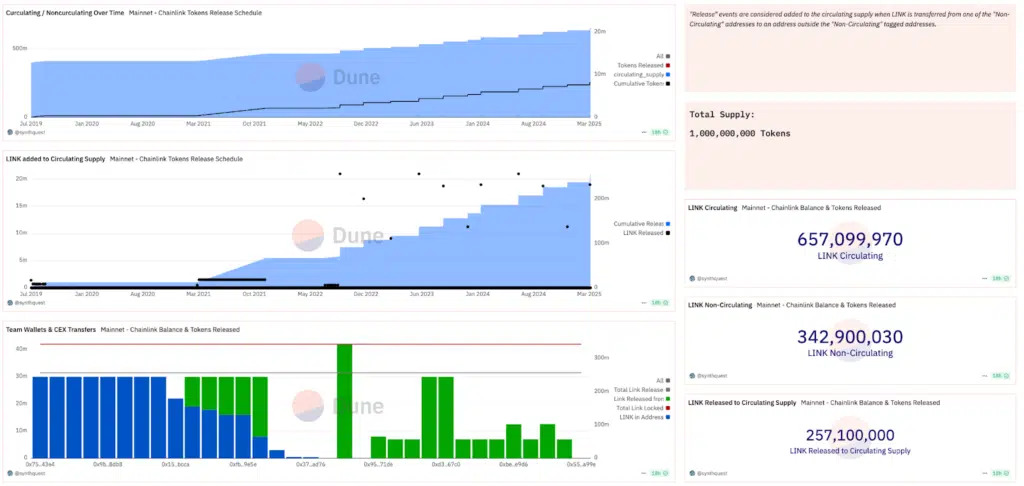Open 'LINK Non-Circulating' card title link
Image resolution: width=1024 pixels, height=486 pixels.
720,305
